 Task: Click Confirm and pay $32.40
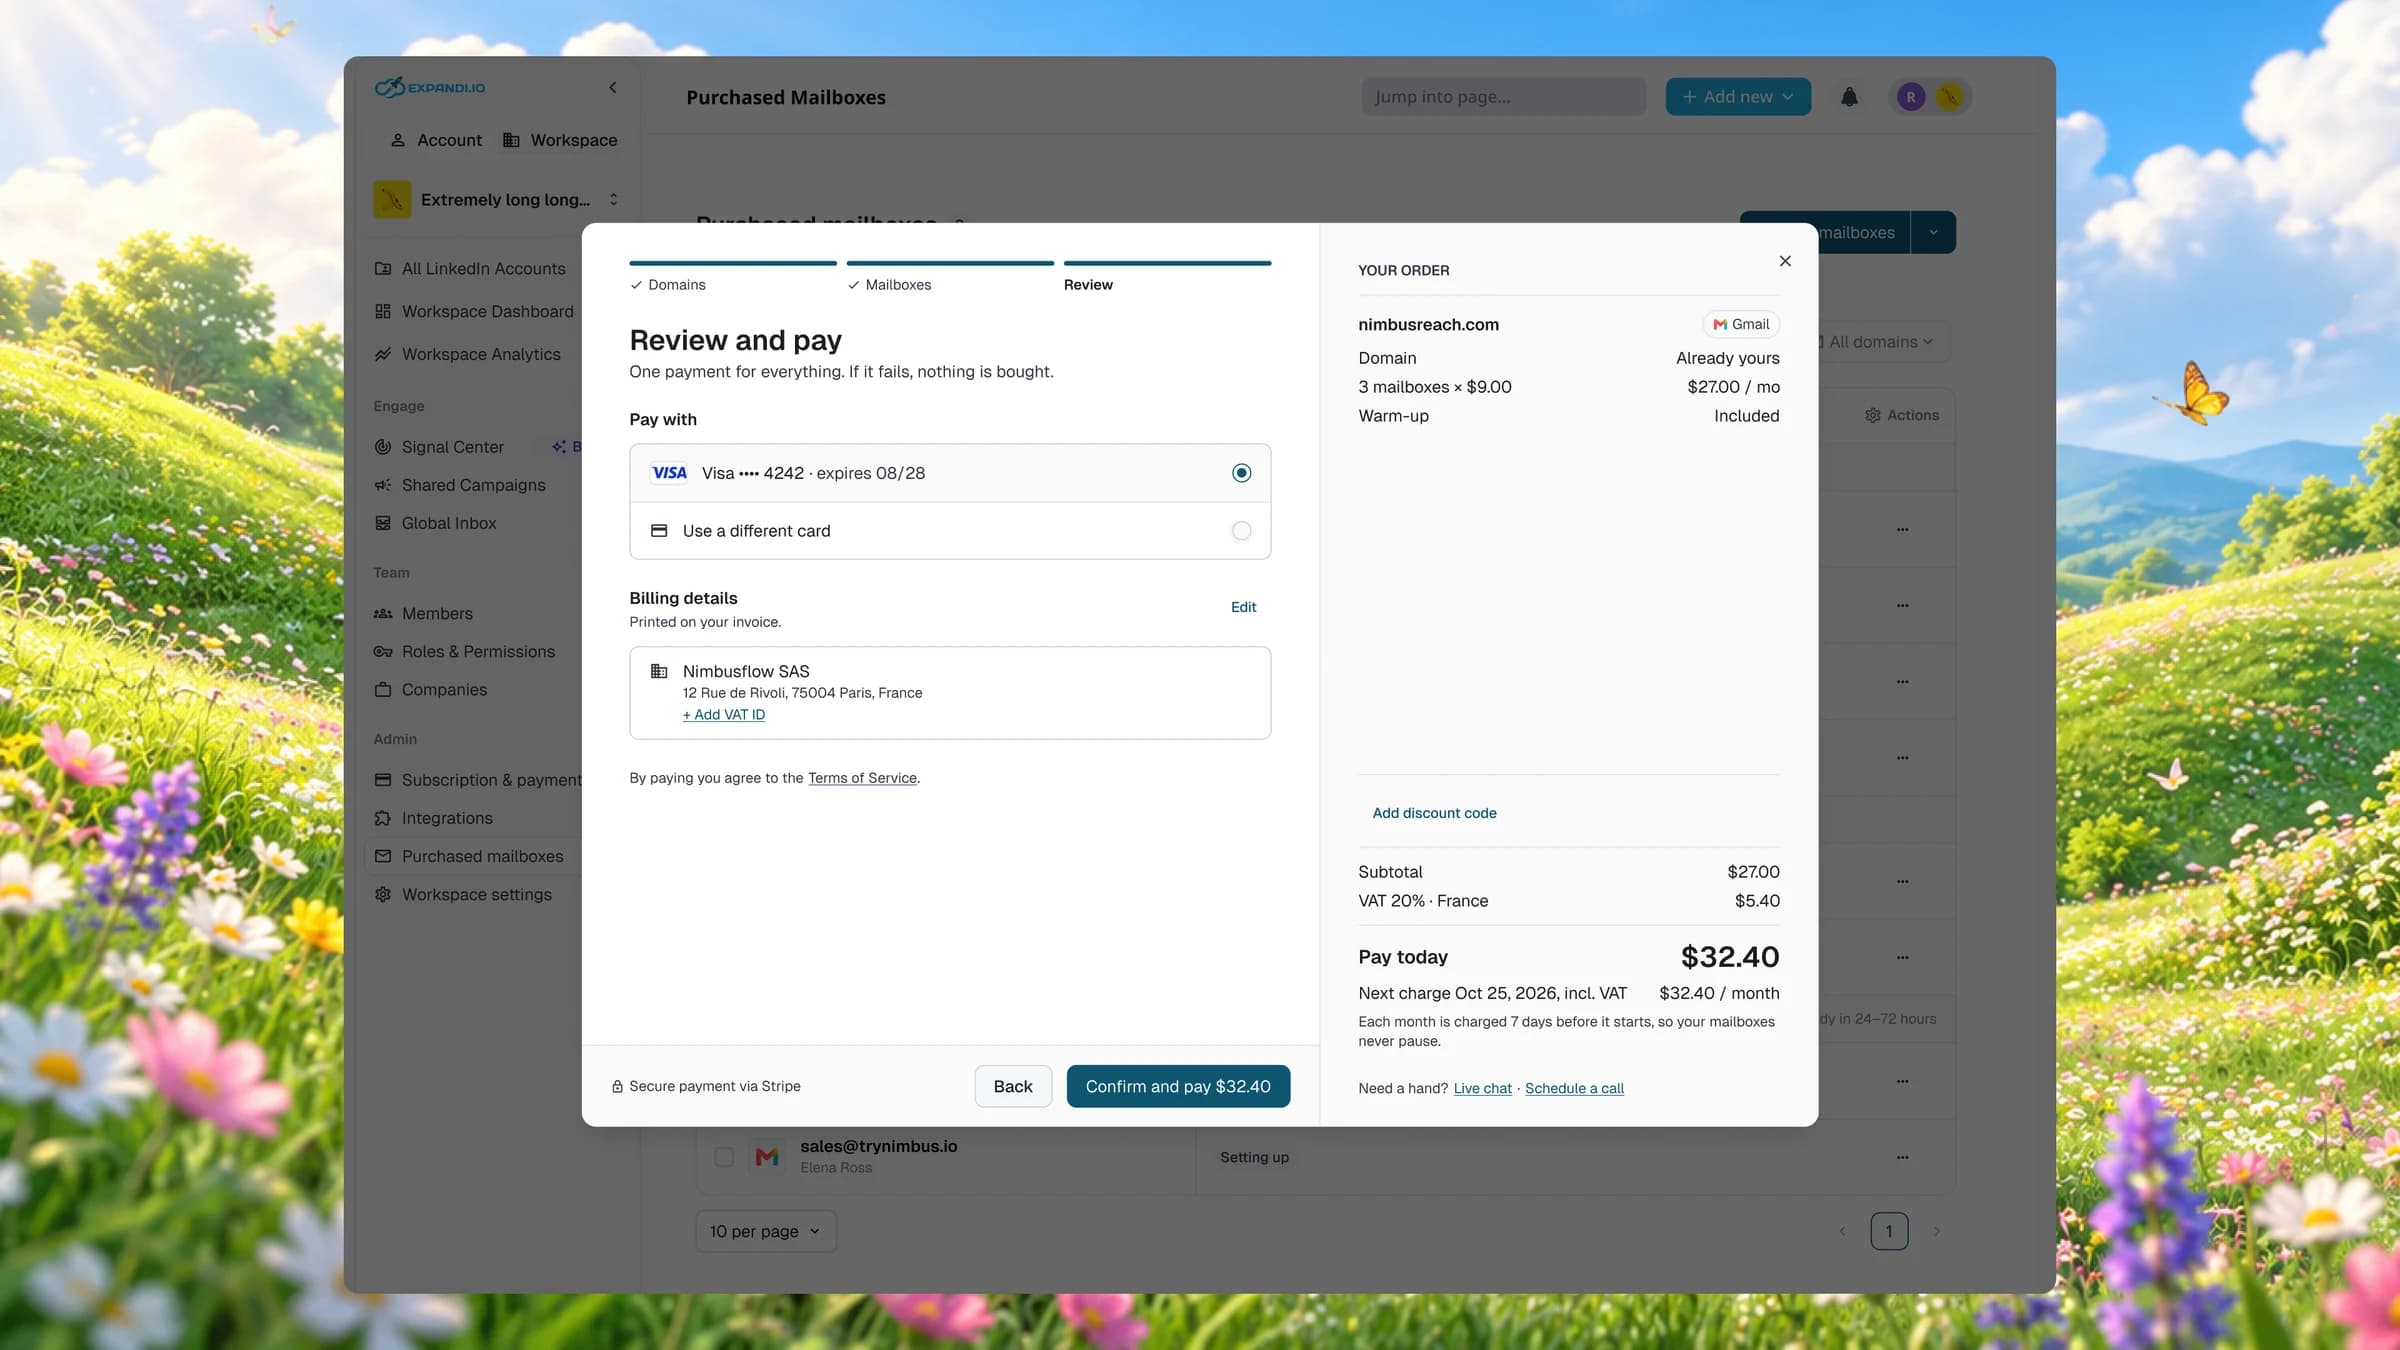[1178, 1086]
